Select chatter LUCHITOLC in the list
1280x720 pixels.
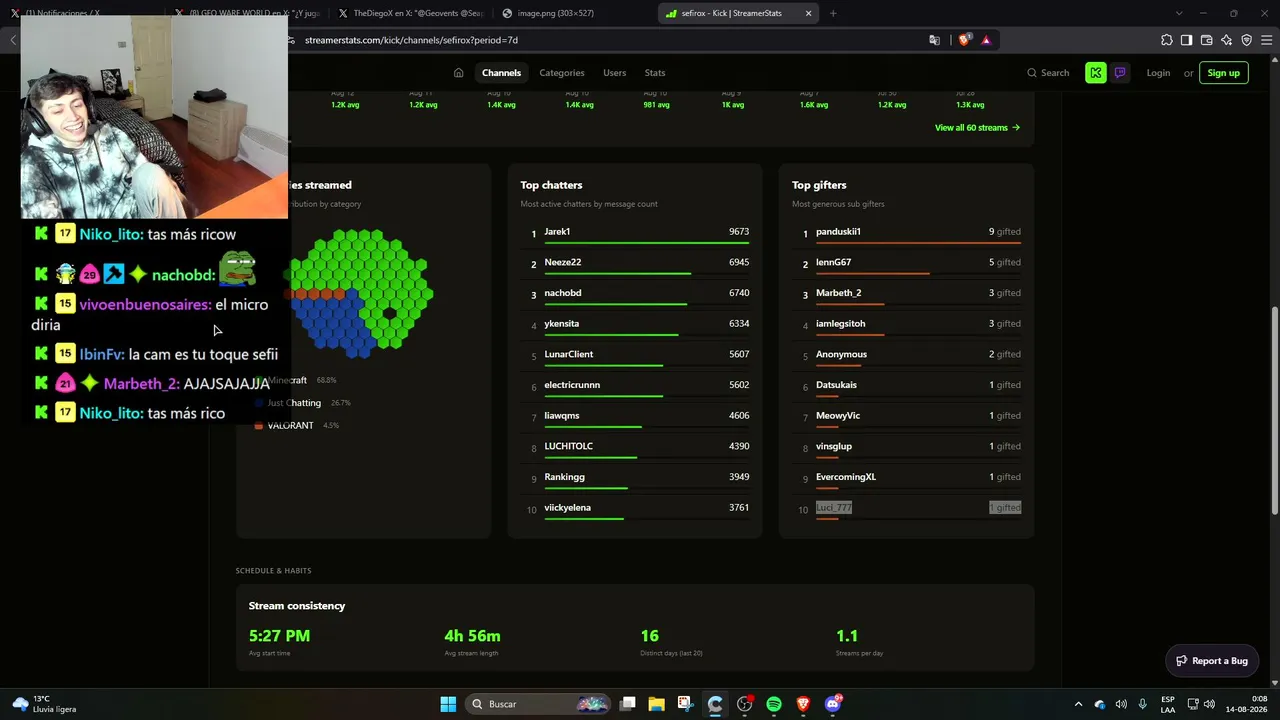[568, 446]
